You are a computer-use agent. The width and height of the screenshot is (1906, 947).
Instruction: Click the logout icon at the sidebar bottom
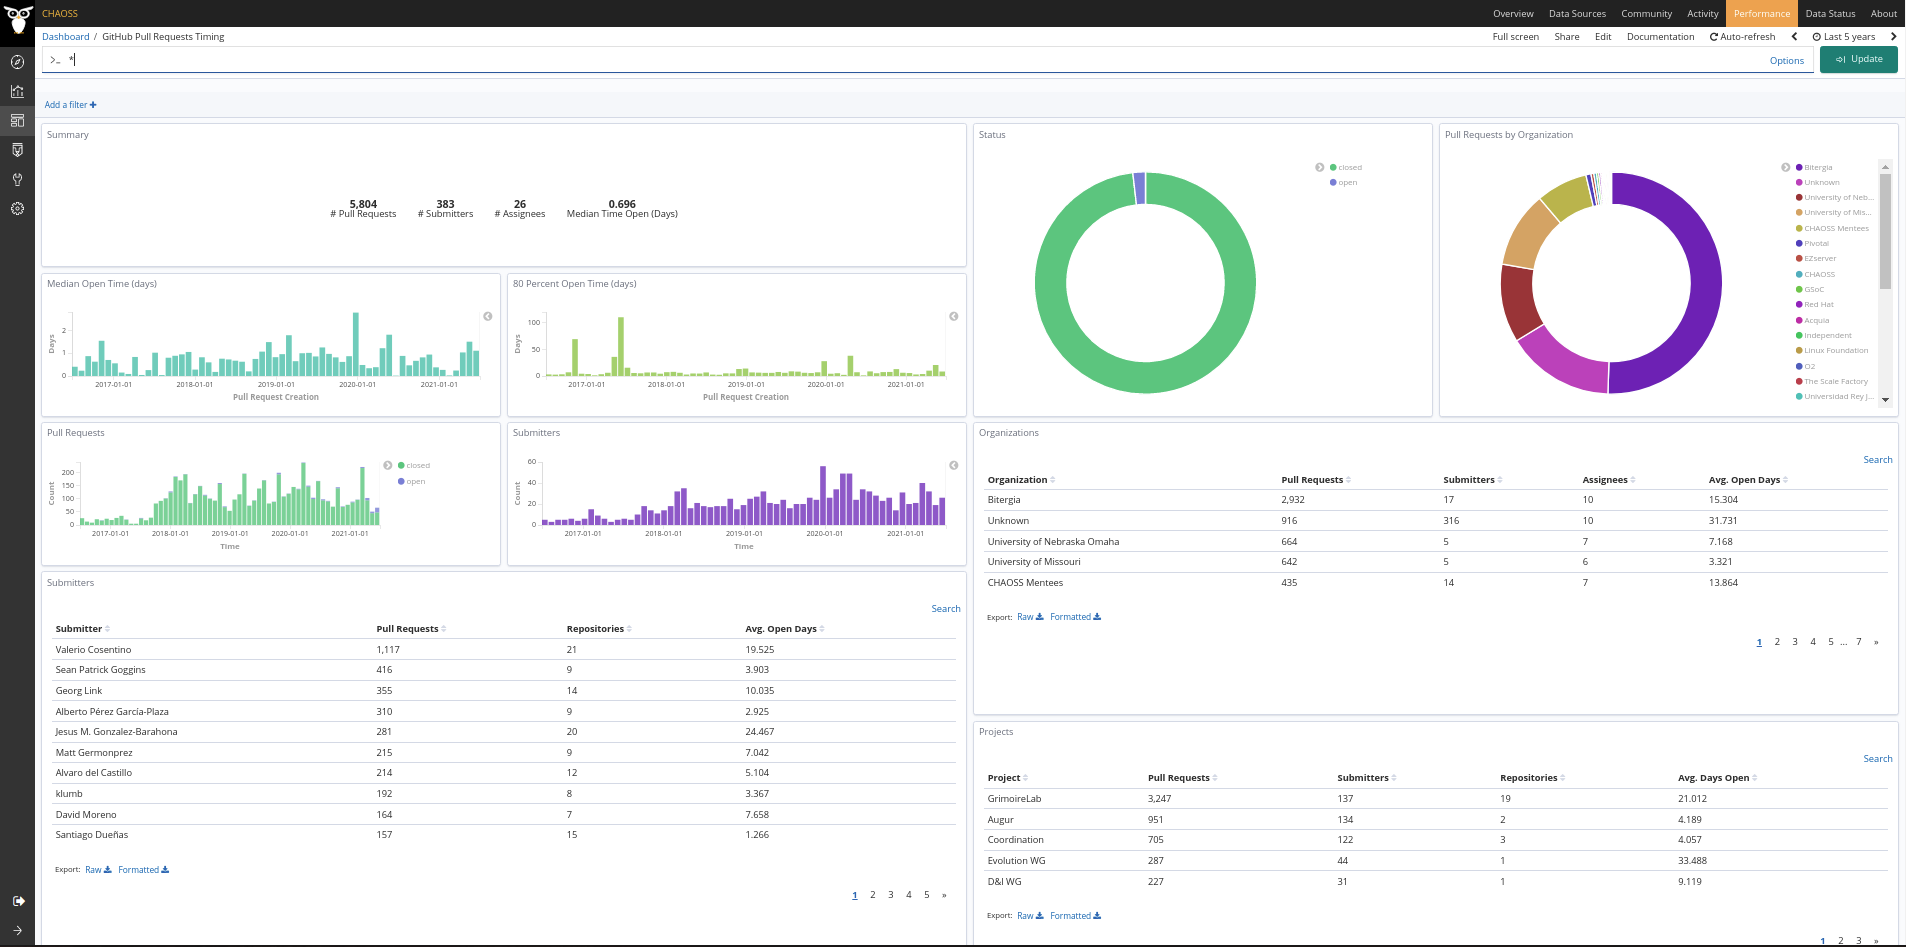(17, 901)
